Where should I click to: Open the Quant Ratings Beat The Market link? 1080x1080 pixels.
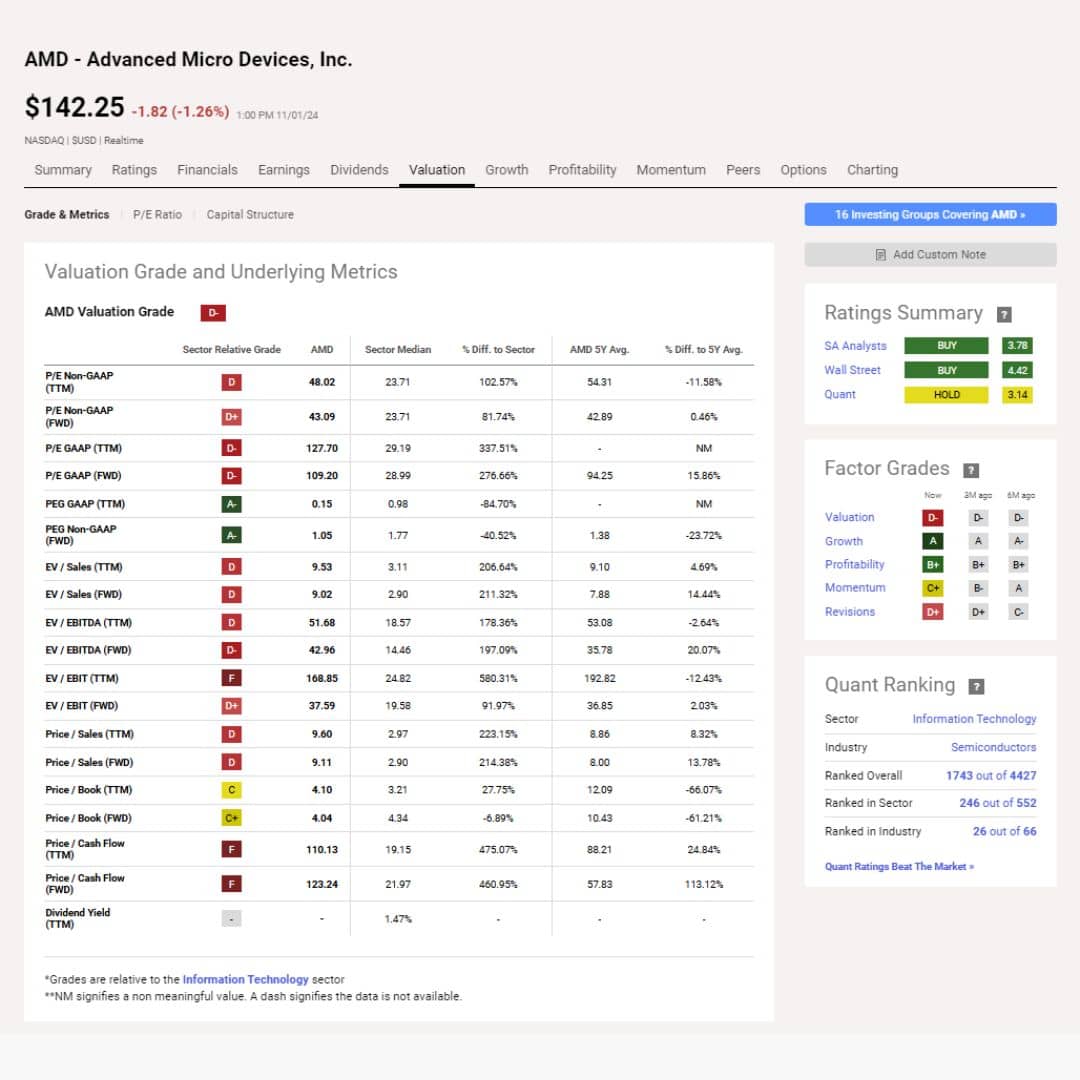[x=899, y=866]
